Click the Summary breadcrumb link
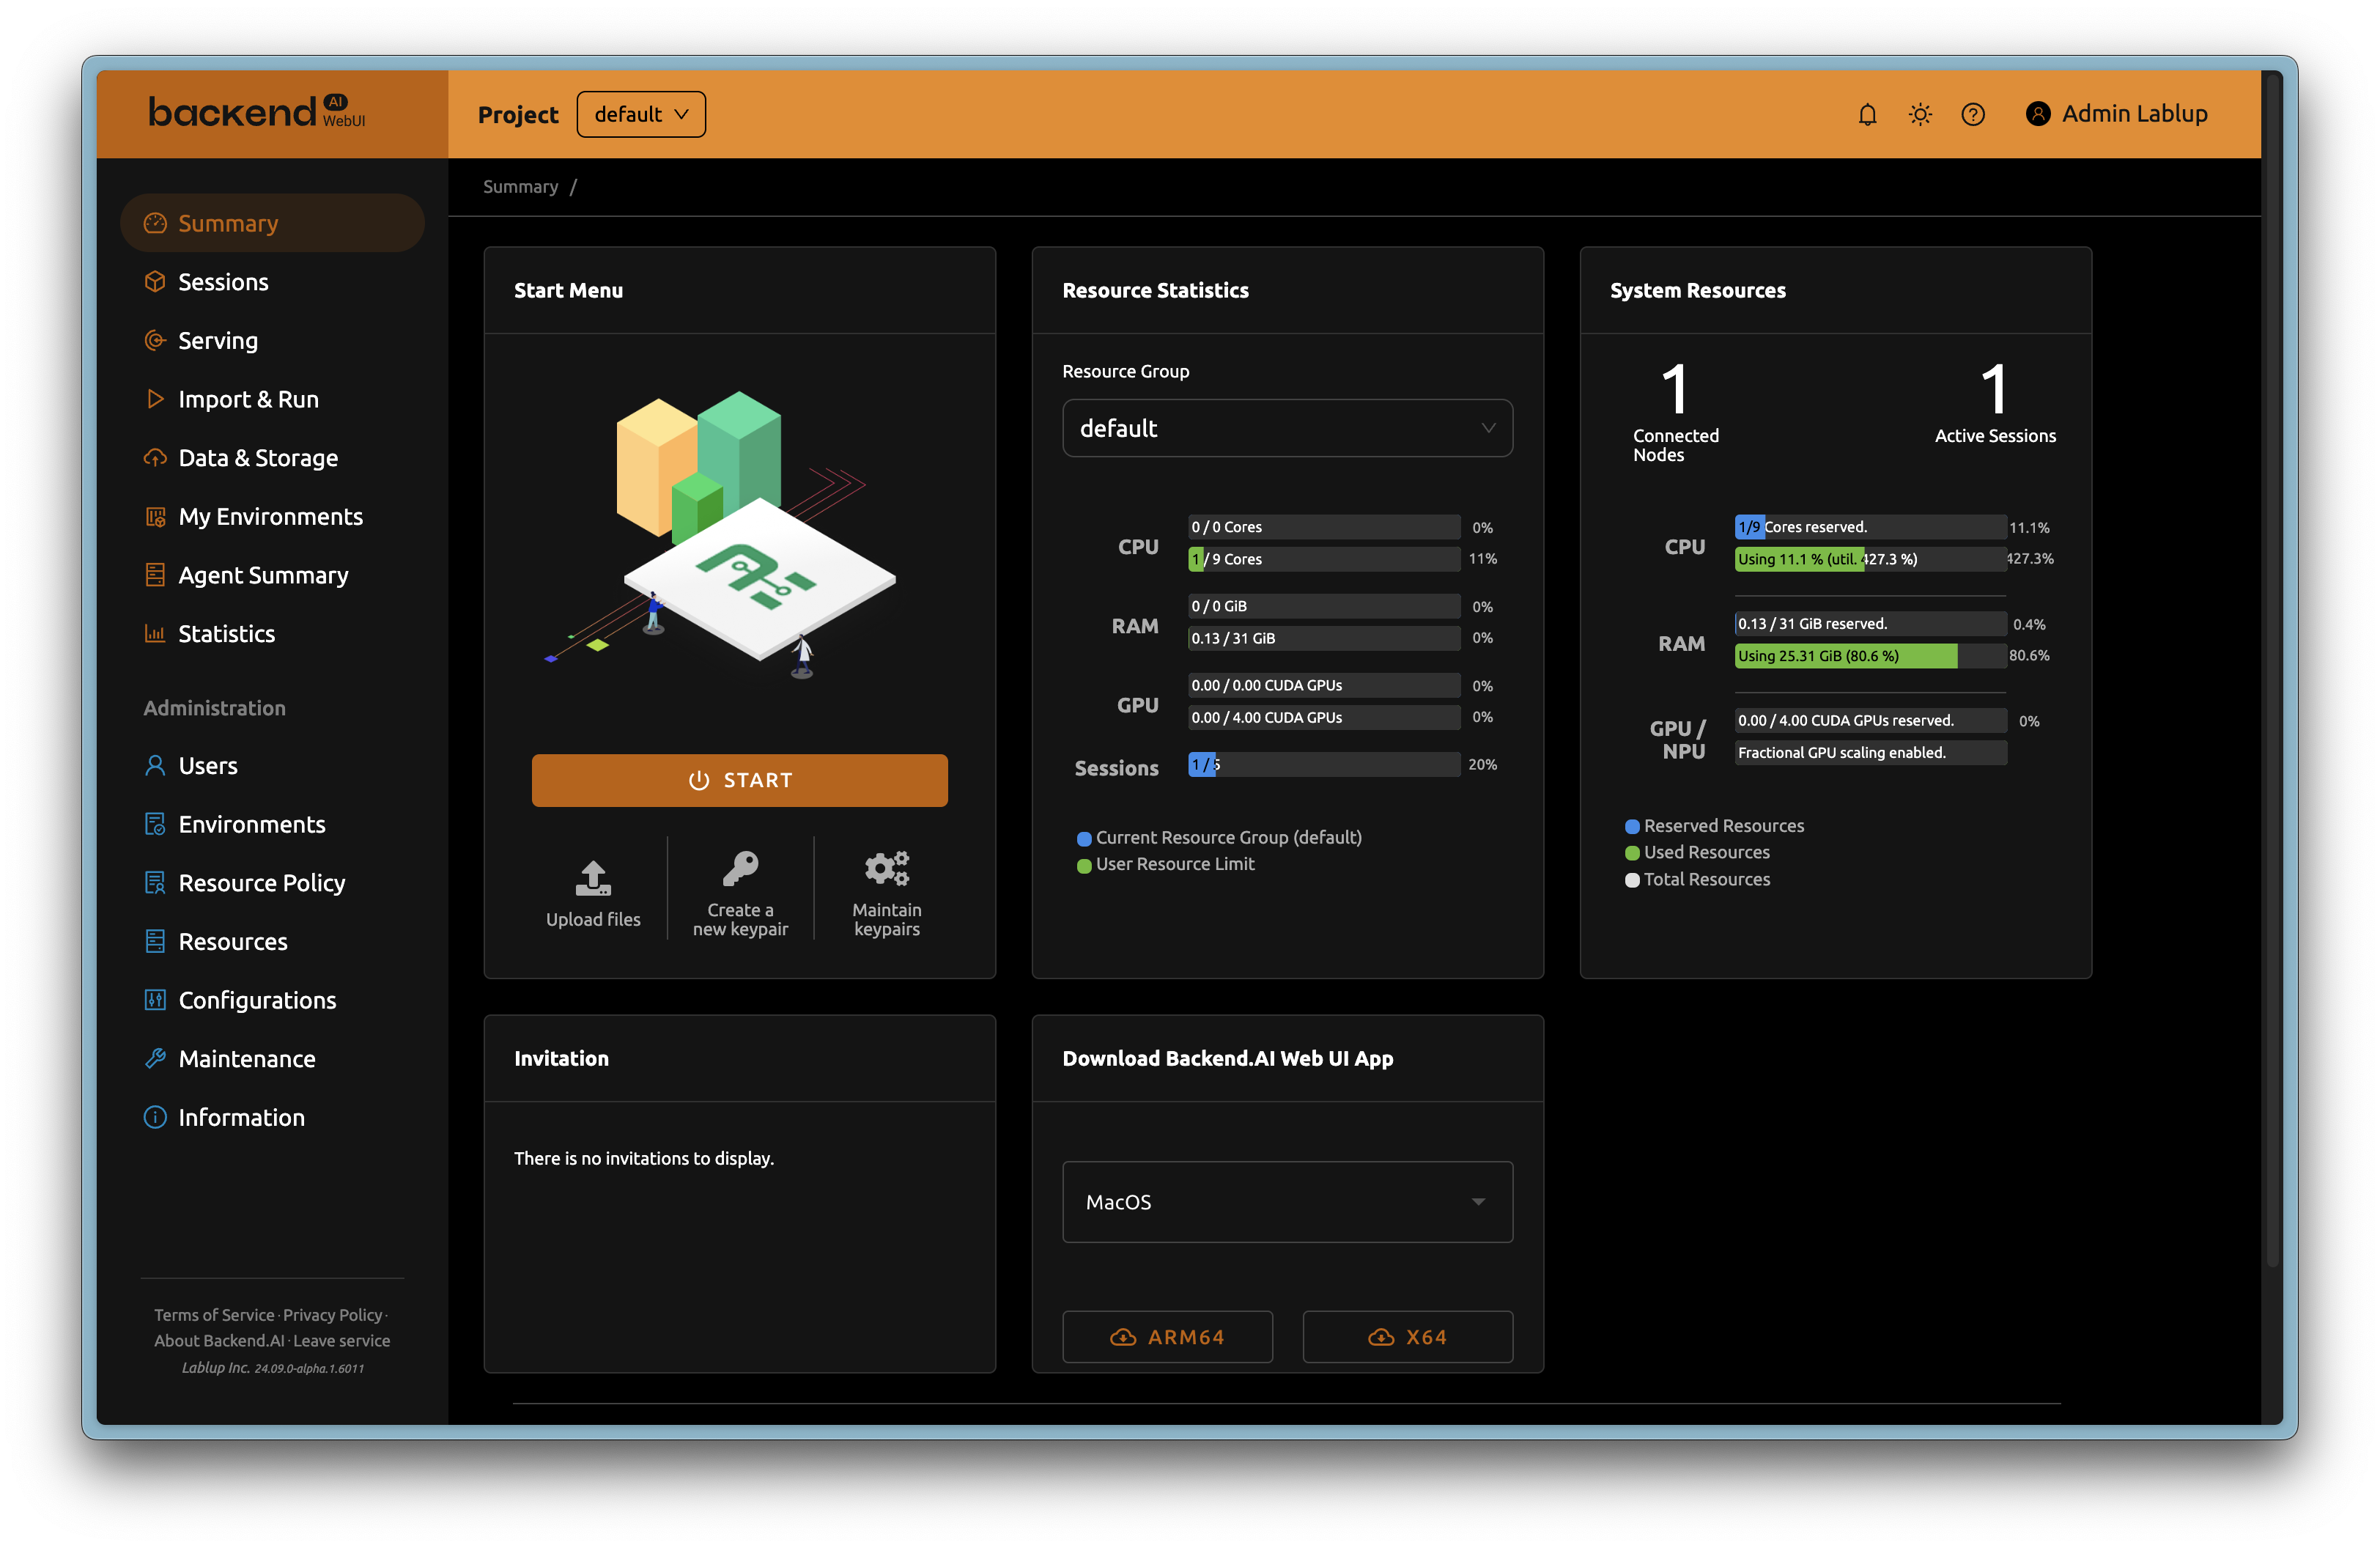This screenshot has height=1548, width=2380. click(520, 187)
